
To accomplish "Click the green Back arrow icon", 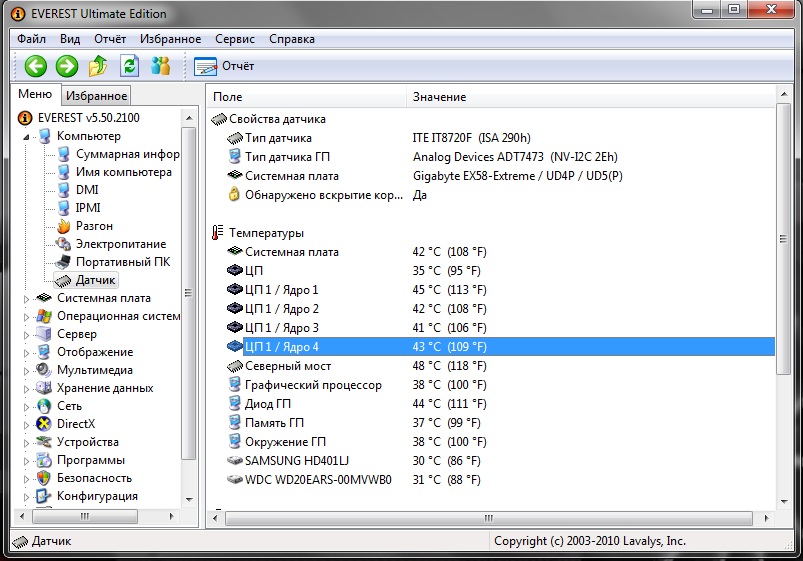I will 36,66.
